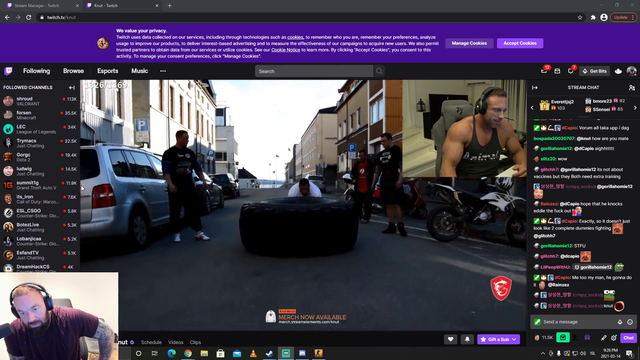Open Steam from the taskbar

269,353
